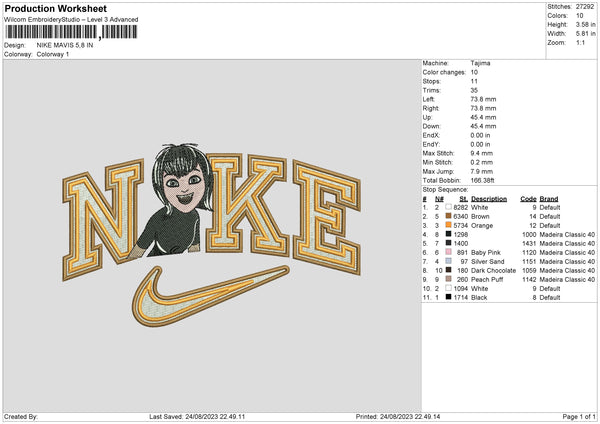The width and height of the screenshot is (600, 424).
Task: Click the Silver Sand color swatch
Action: click(448, 261)
